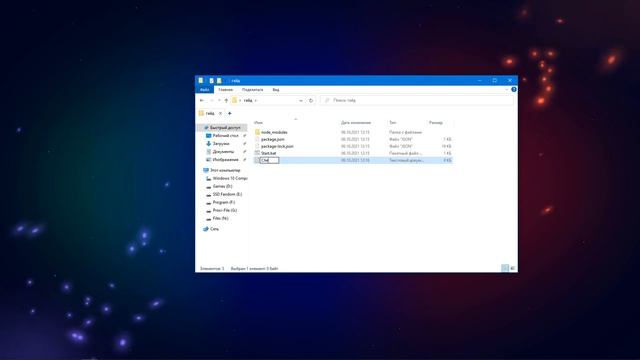Screen dimensions: 640x360
Task: Switch to details view in status bar
Action: point(505,268)
